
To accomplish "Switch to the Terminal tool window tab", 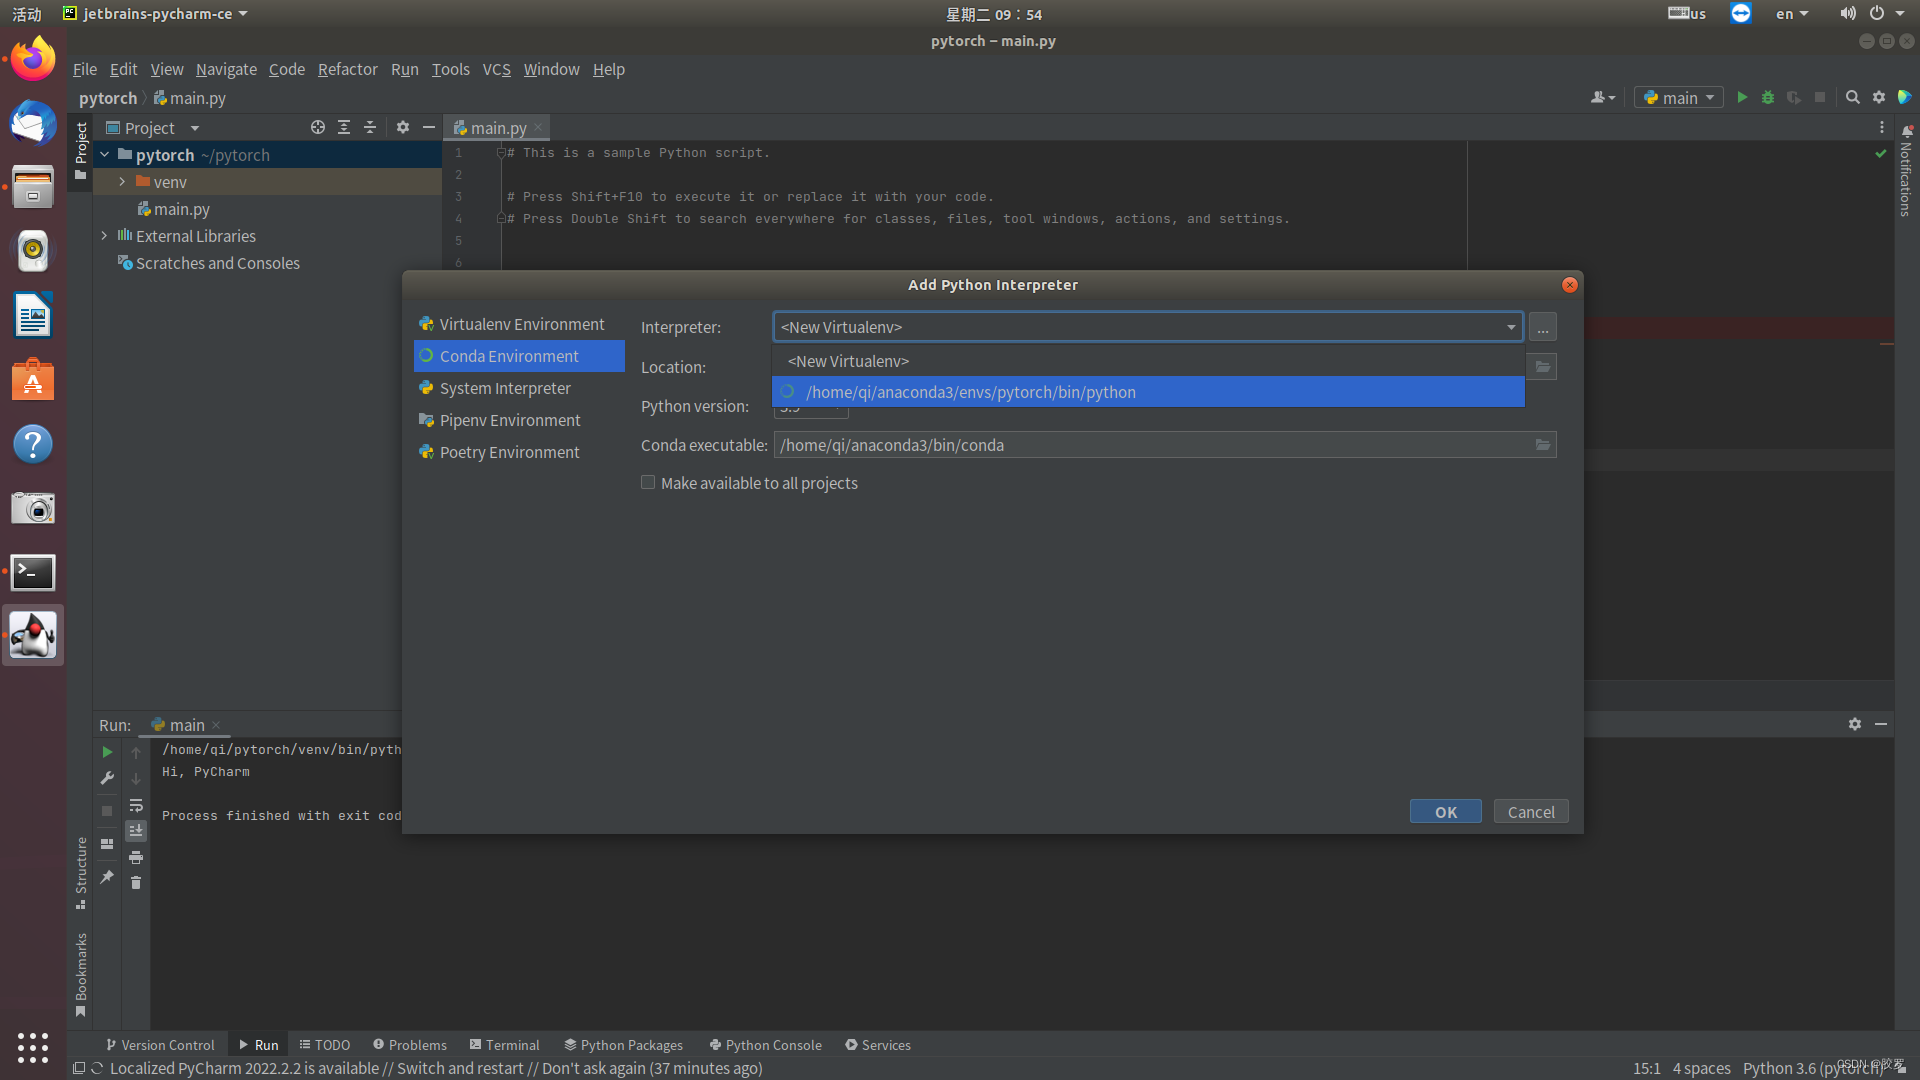I will (504, 1045).
